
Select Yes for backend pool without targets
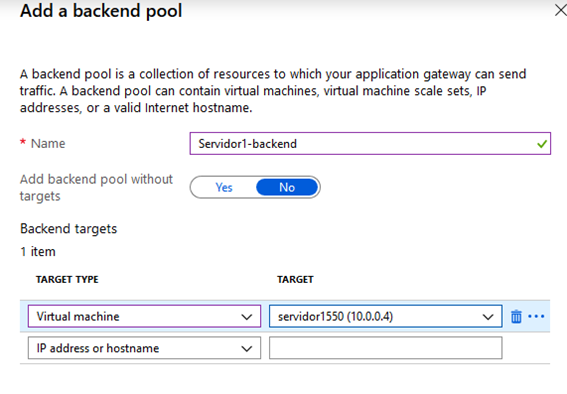[x=224, y=187]
